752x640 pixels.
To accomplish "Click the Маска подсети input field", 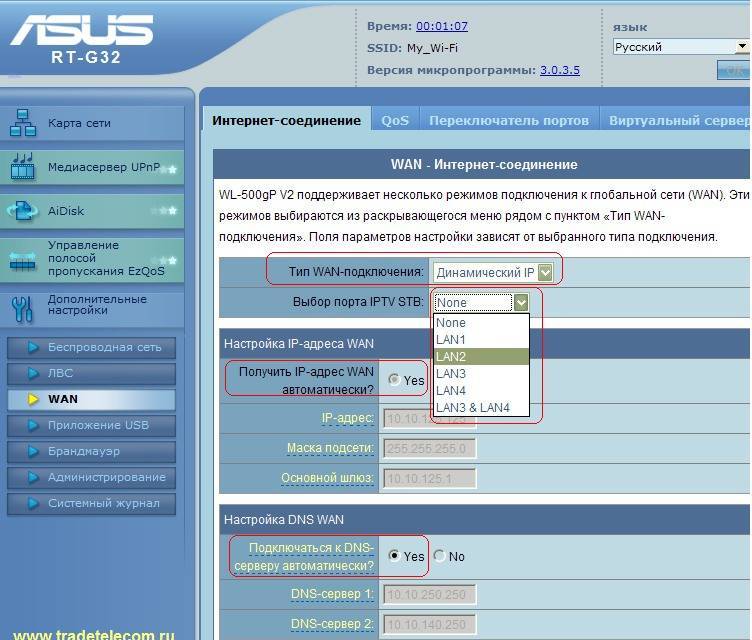I will (430, 449).
